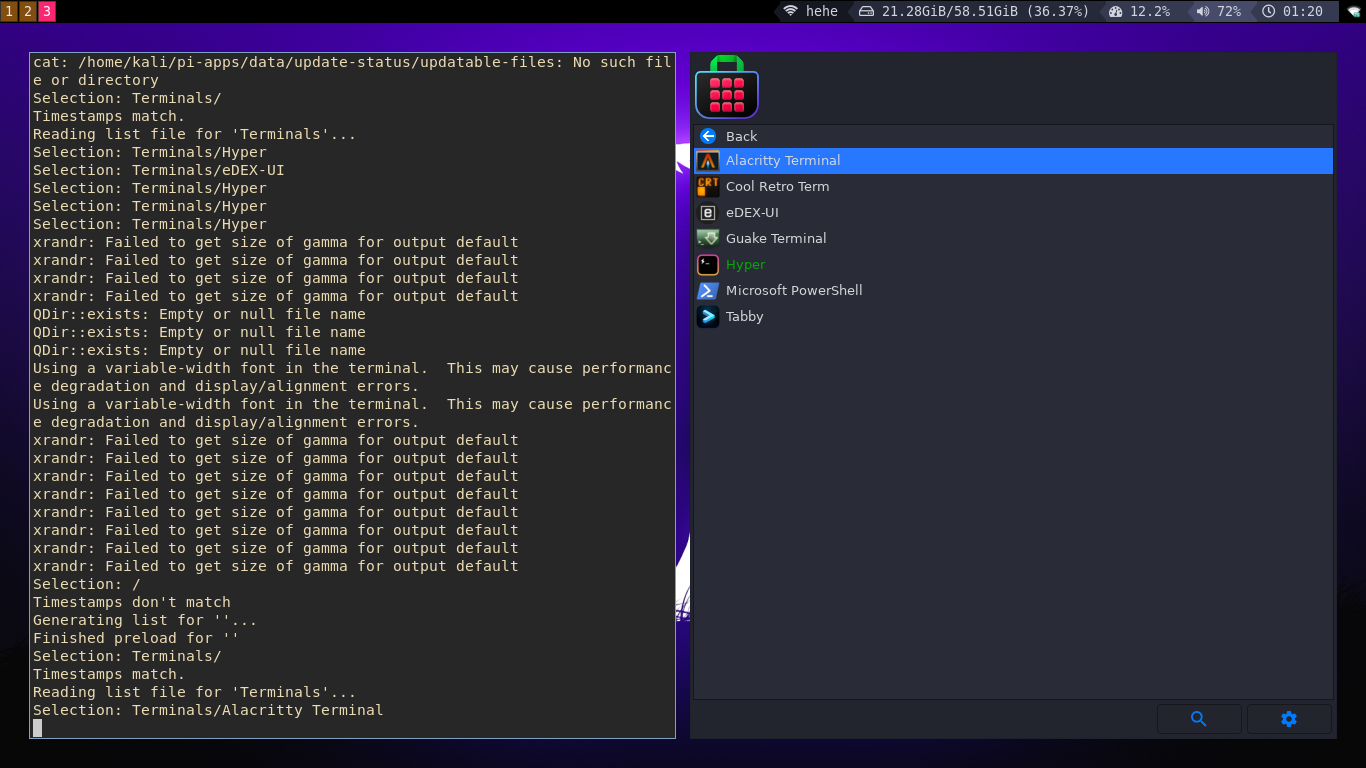Viewport: 1366px width, 768px height.
Task: Click the volume speaker icon
Action: tap(1202, 11)
